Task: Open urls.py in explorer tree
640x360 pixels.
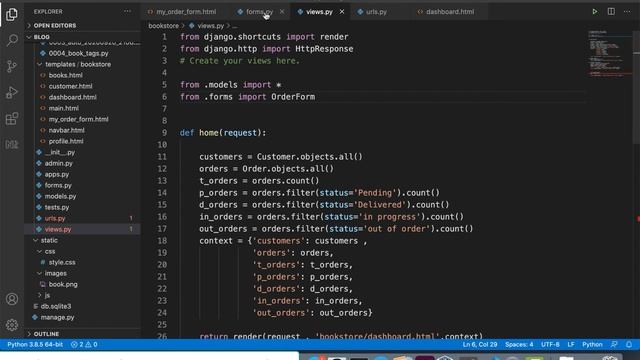Action: click(x=55, y=219)
